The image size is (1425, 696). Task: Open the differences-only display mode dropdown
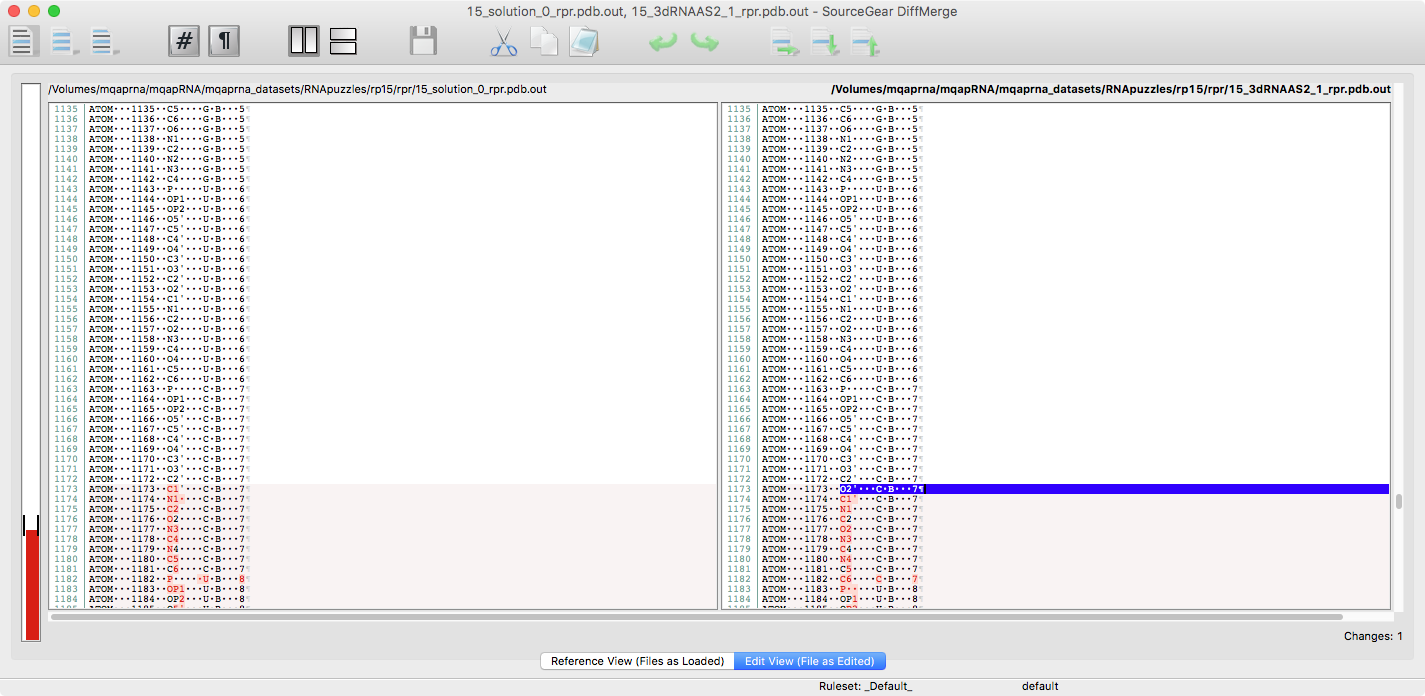click(x=66, y=42)
